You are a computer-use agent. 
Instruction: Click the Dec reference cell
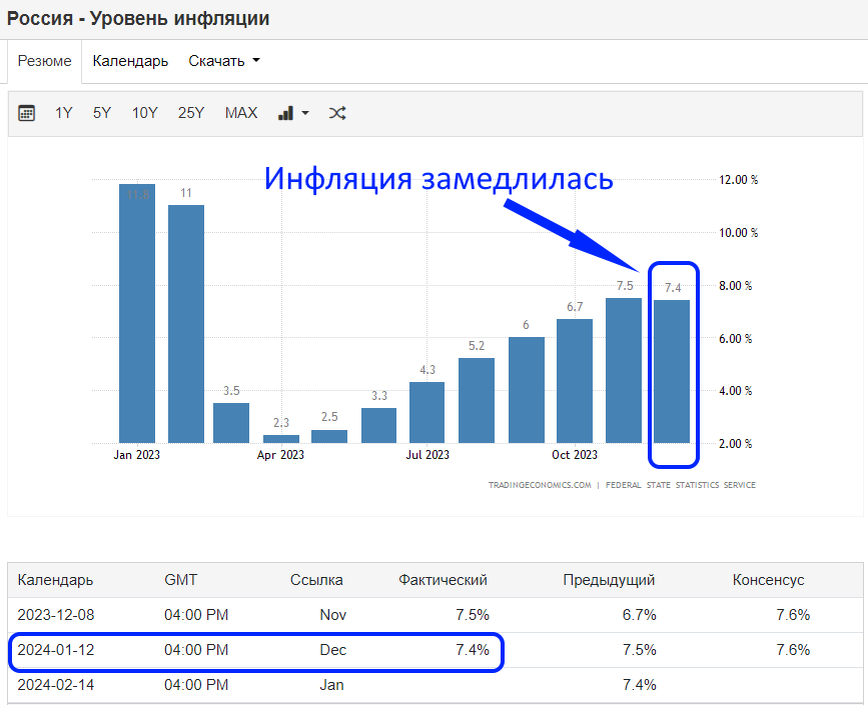pyautogui.click(x=333, y=650)
